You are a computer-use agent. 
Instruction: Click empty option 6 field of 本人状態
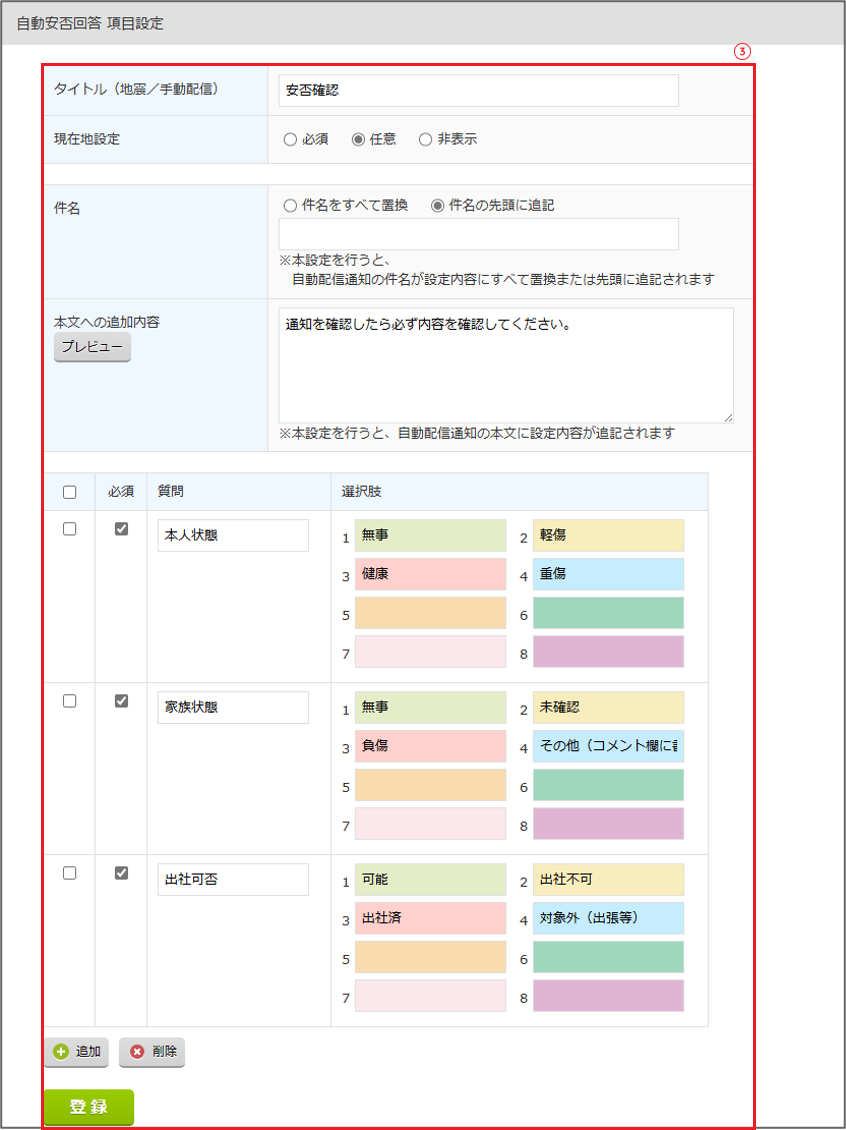point(609,613)
